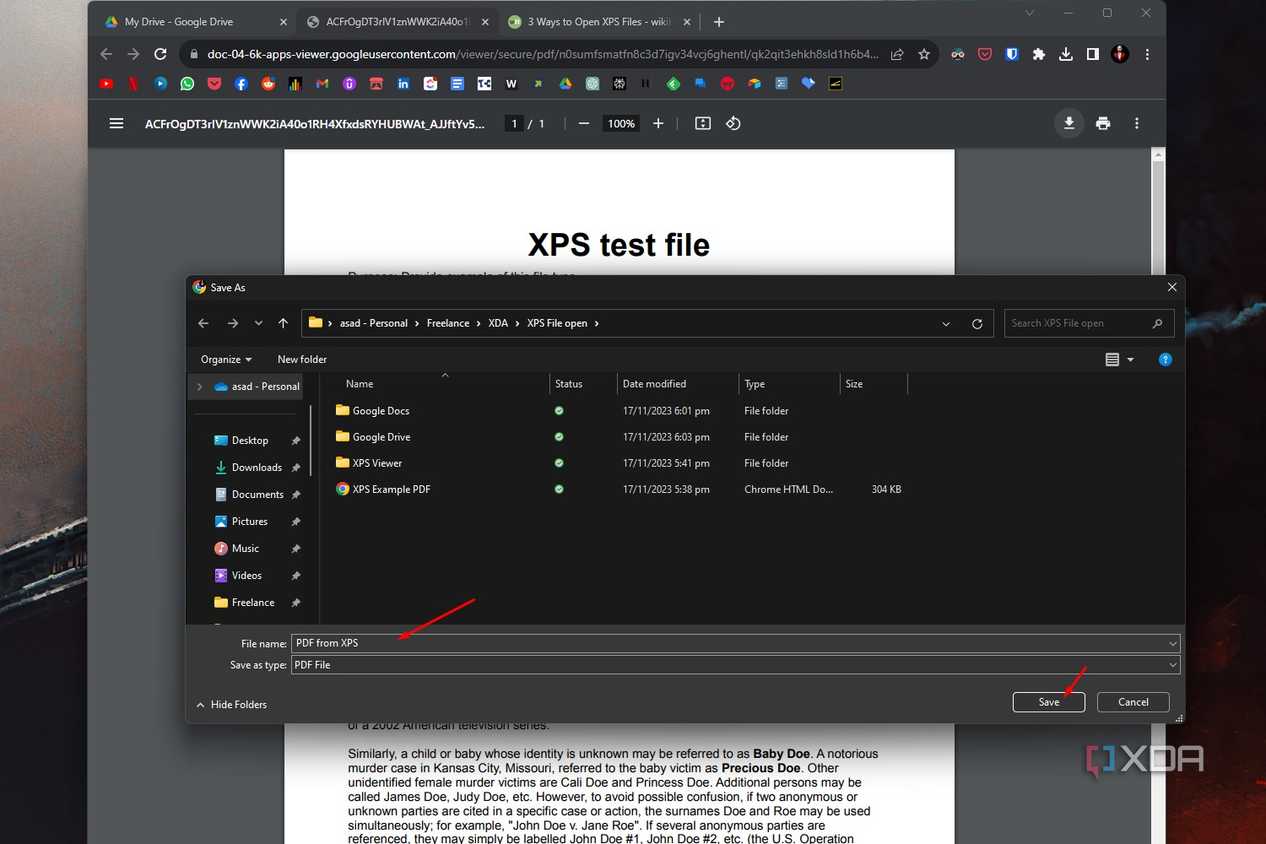Click New folder button

tap(302, 359)
